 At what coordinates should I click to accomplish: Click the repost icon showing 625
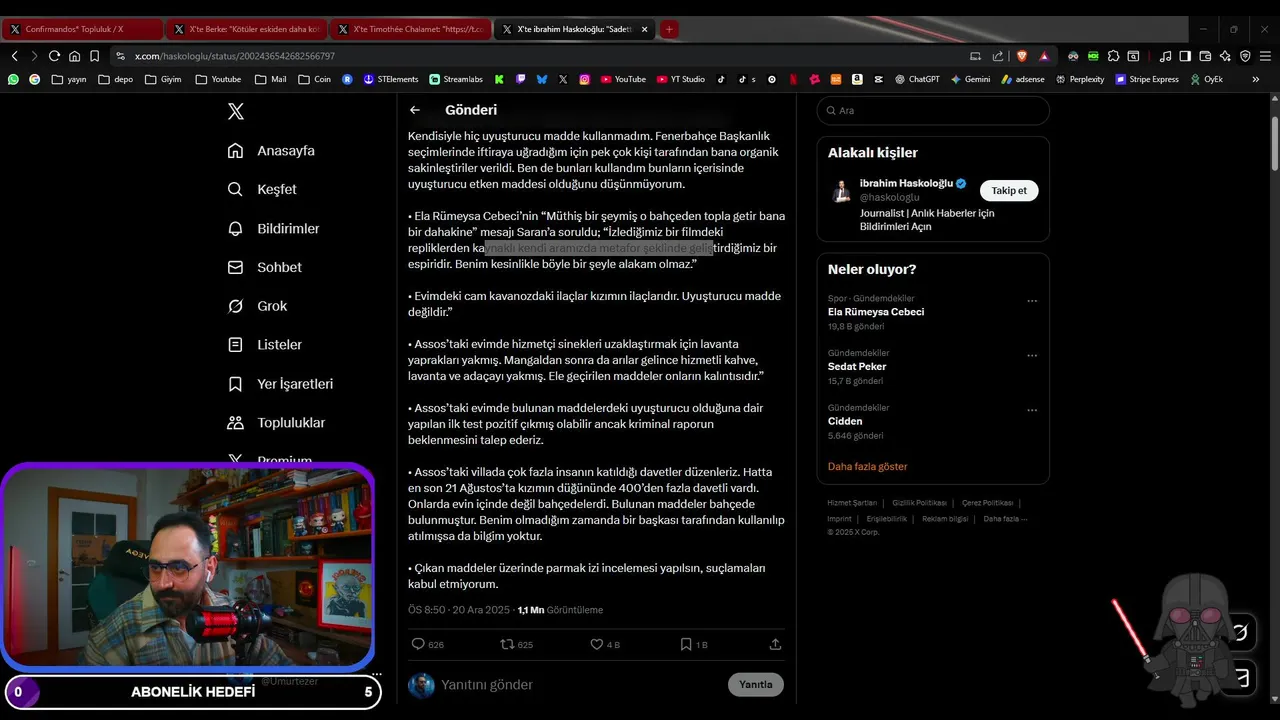click(507, 644)
